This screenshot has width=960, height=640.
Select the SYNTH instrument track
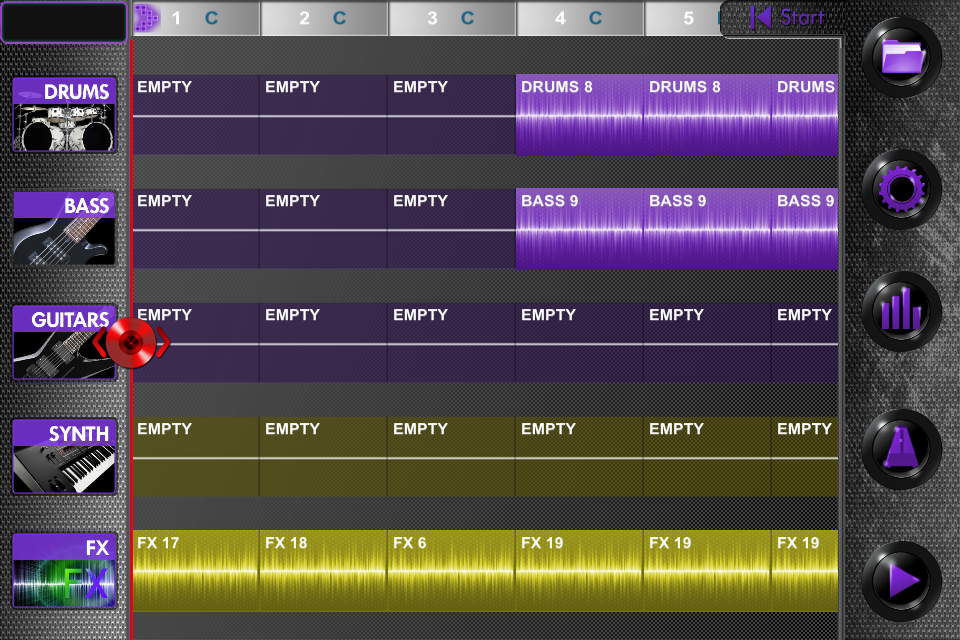64,456
